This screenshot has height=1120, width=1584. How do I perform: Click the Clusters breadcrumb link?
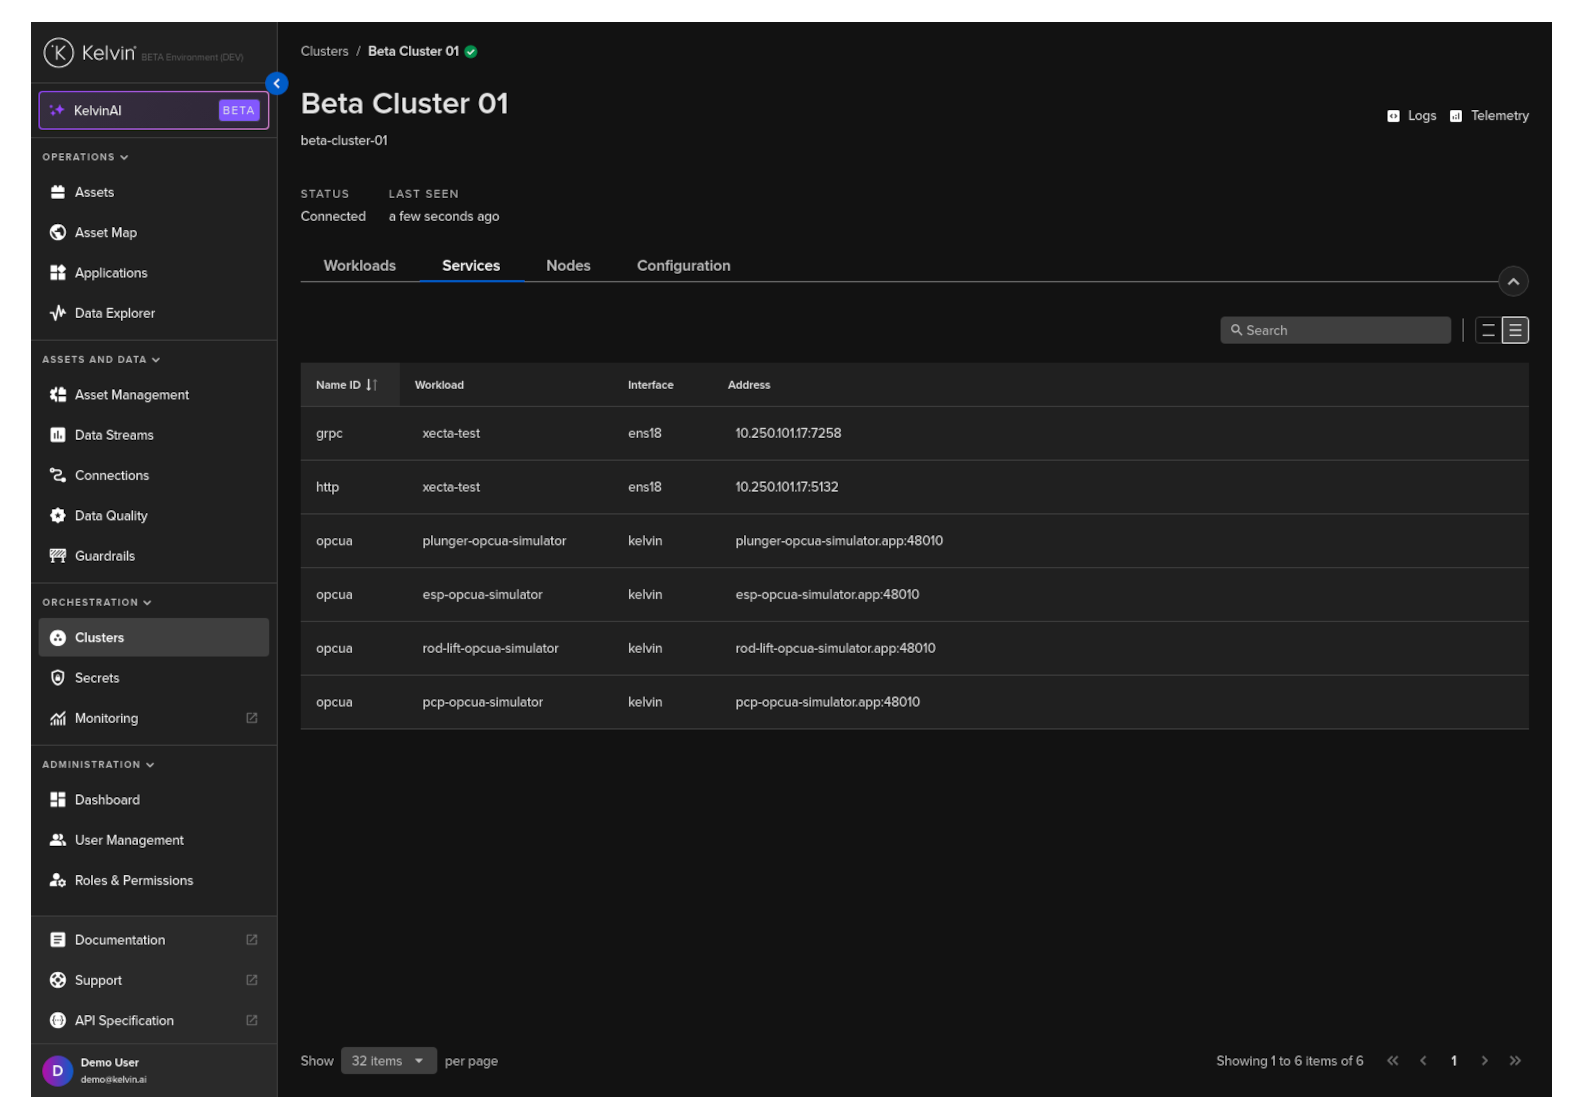[x=324, y=51]
